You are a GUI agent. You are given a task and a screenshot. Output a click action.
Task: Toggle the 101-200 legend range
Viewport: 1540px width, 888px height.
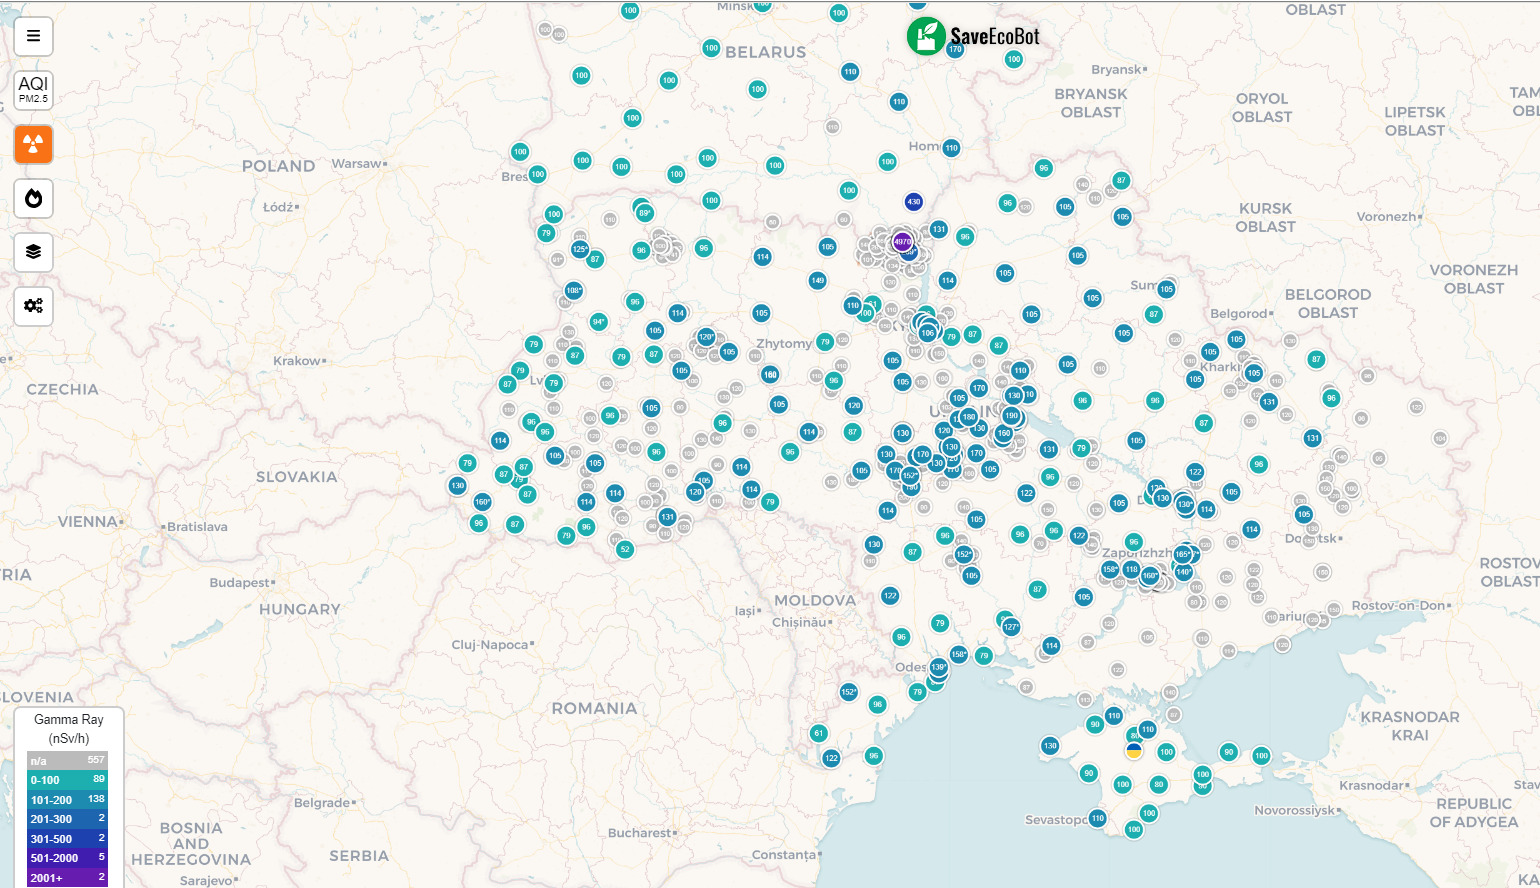tap(67, 800)
